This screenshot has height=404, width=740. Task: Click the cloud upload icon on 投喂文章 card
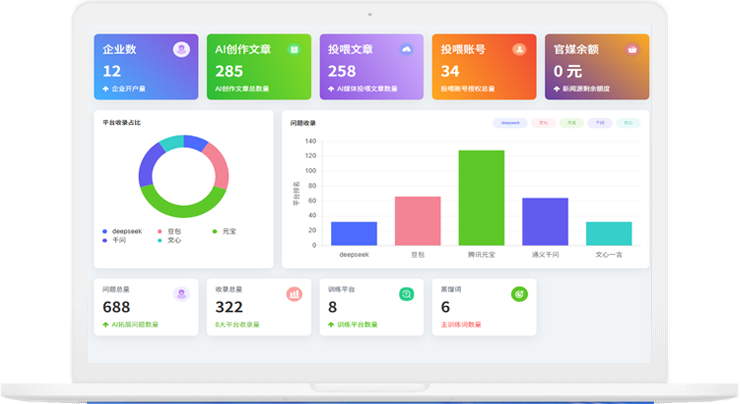[406, 49]
